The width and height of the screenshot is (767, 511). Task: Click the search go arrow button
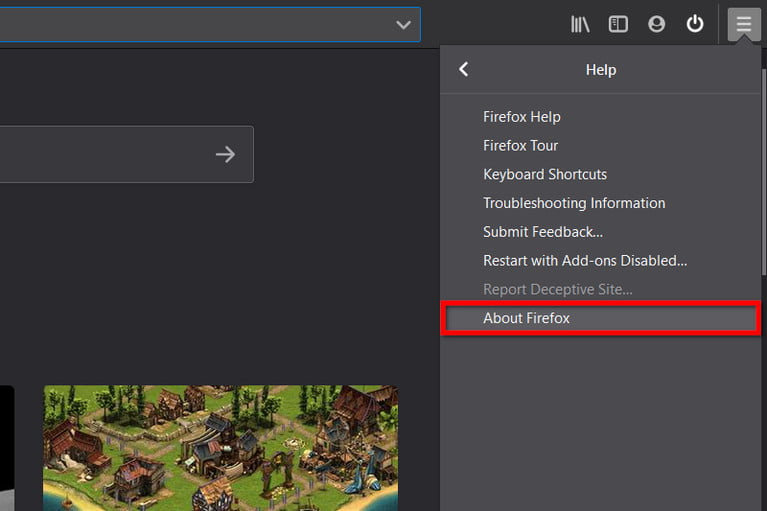225,155
